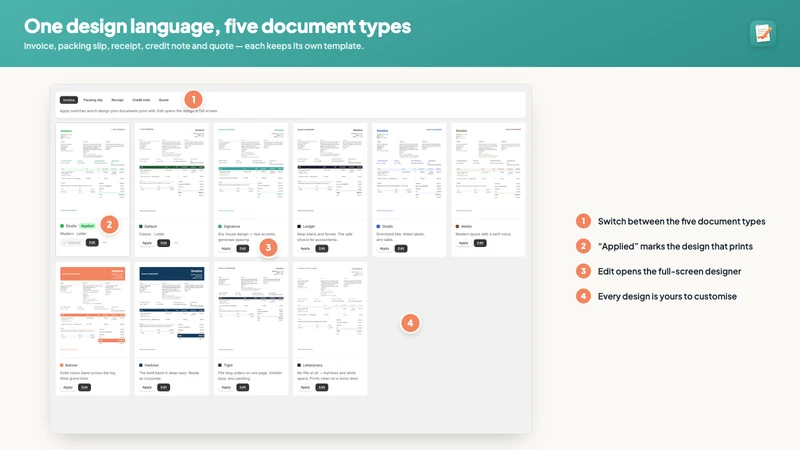Edit the applied green Studio design
800x450 pixels.
[x=92, y=242]
